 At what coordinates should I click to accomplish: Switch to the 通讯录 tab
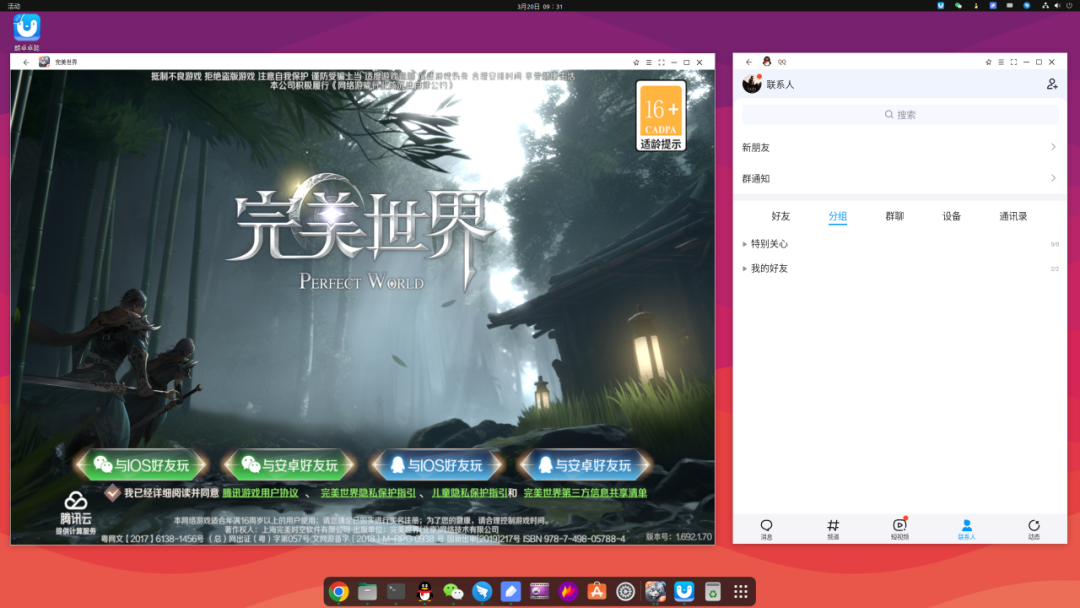tap(1013, 216)
